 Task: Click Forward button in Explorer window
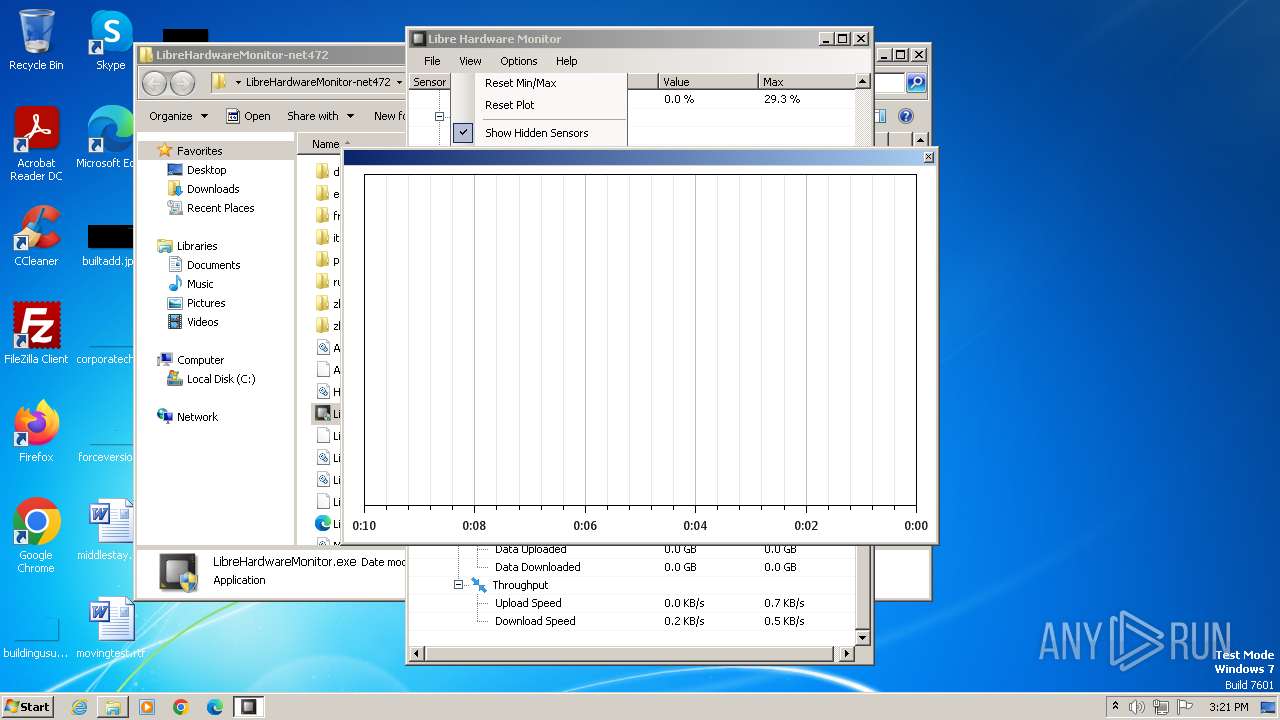coord(182,82)
